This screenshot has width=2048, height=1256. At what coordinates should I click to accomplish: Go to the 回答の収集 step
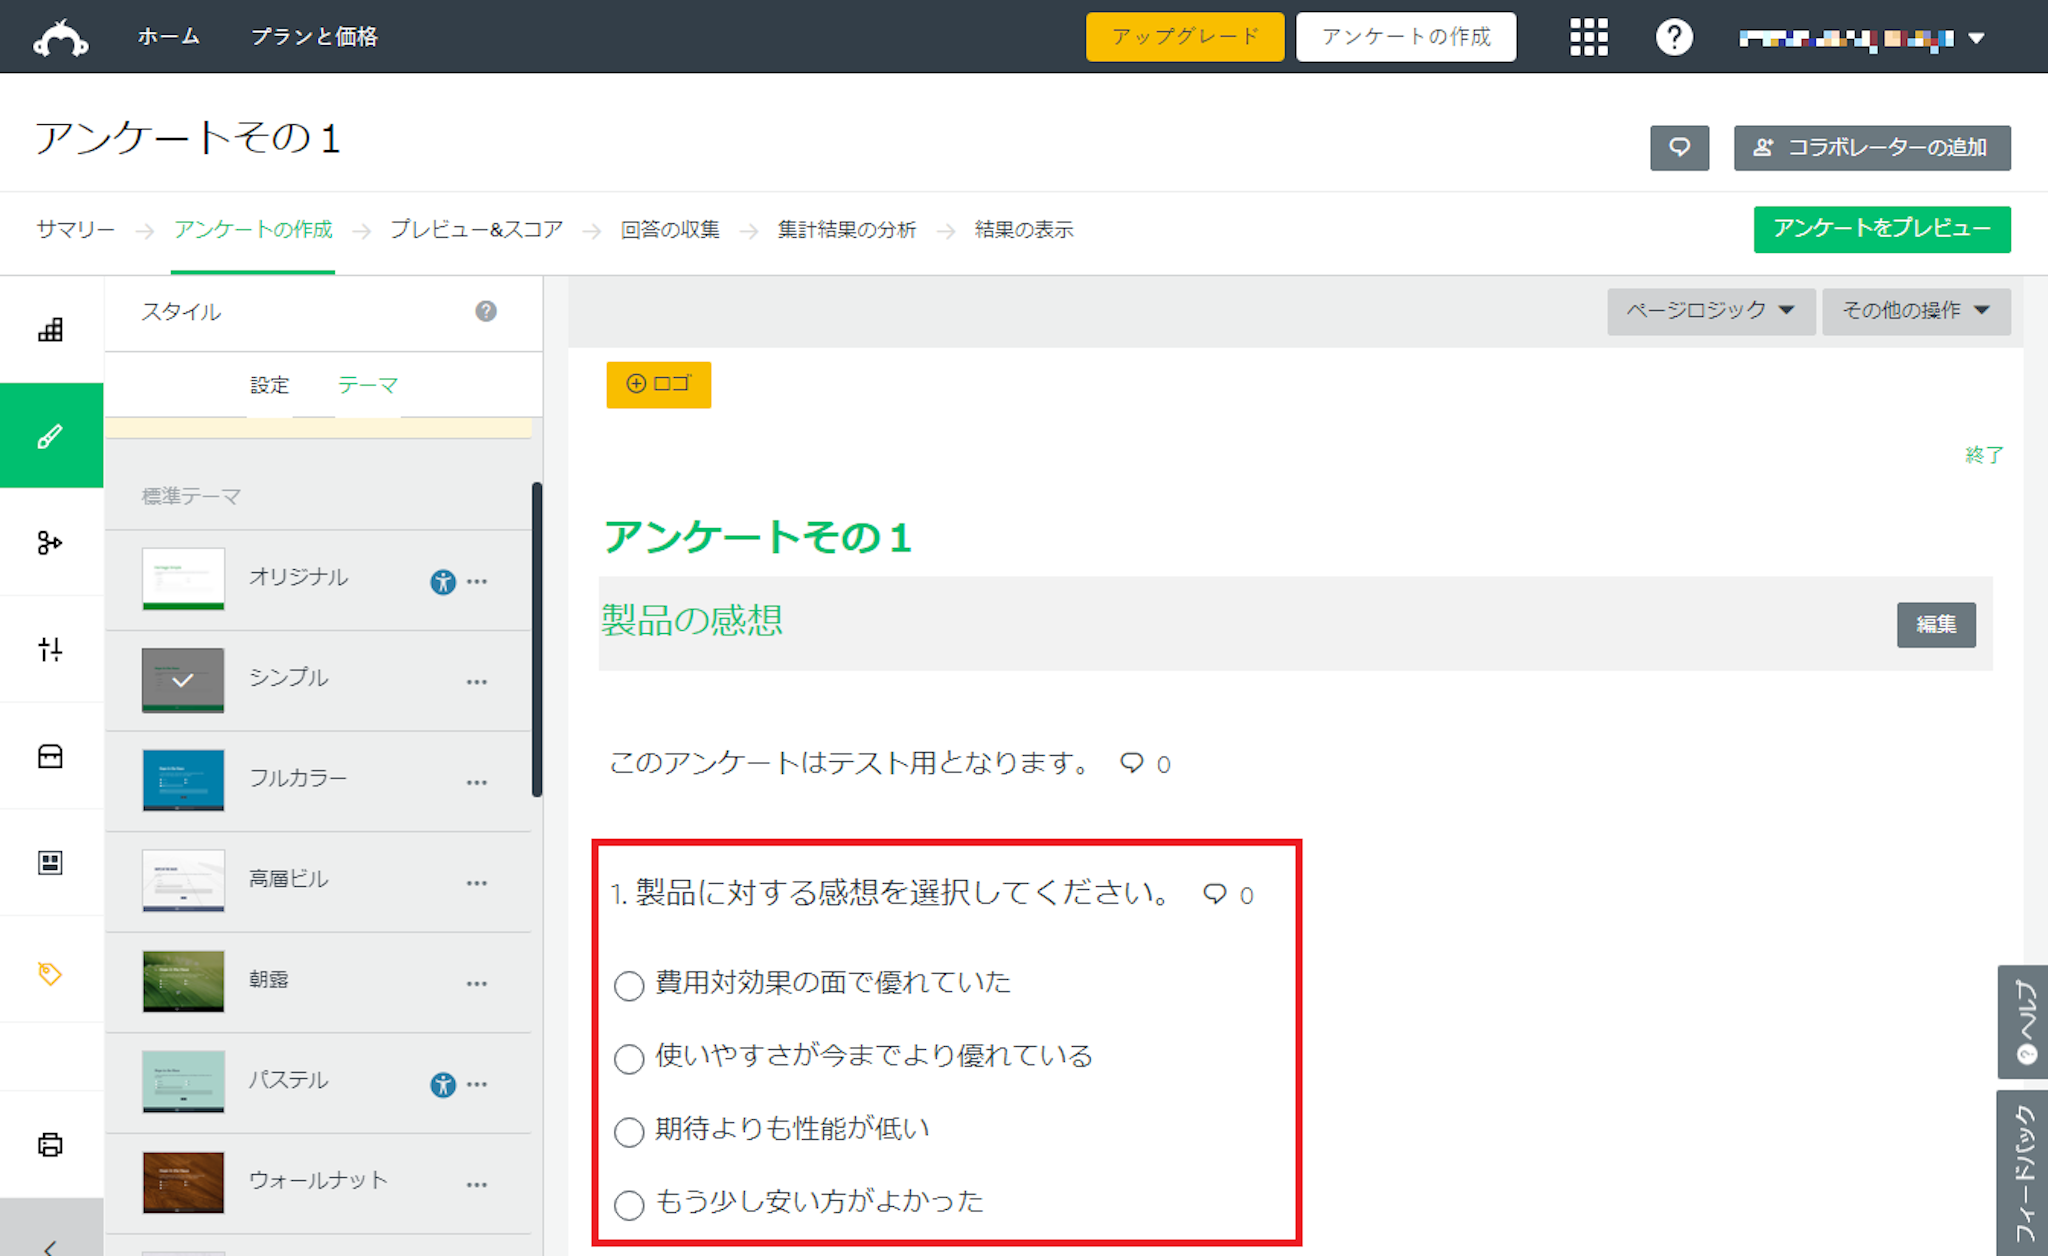670,230
